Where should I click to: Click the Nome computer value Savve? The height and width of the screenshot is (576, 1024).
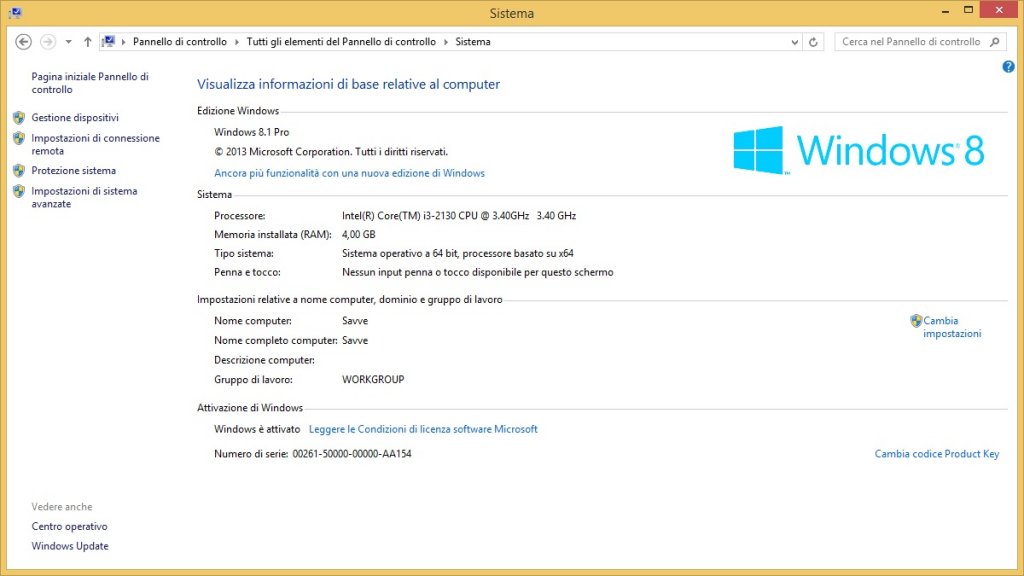tap(355, 321)
